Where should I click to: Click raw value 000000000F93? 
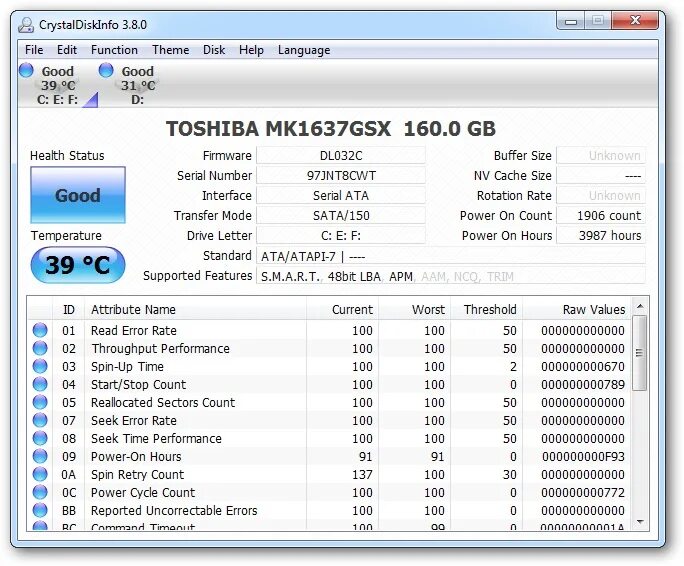[583, 456]
